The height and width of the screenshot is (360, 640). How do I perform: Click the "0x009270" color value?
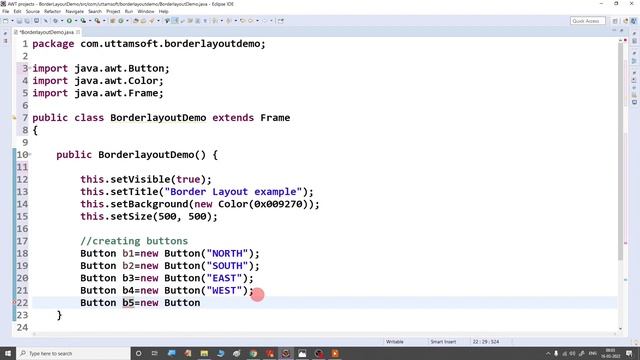point(278,204)
